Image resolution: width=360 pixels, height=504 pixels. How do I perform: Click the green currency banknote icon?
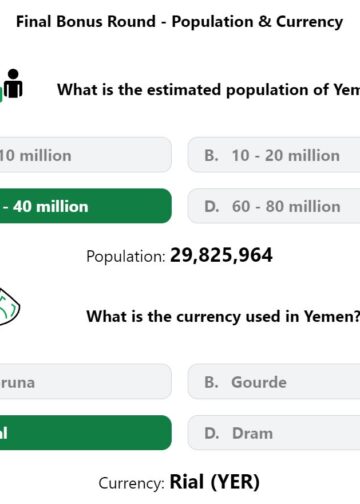point(10,307)
